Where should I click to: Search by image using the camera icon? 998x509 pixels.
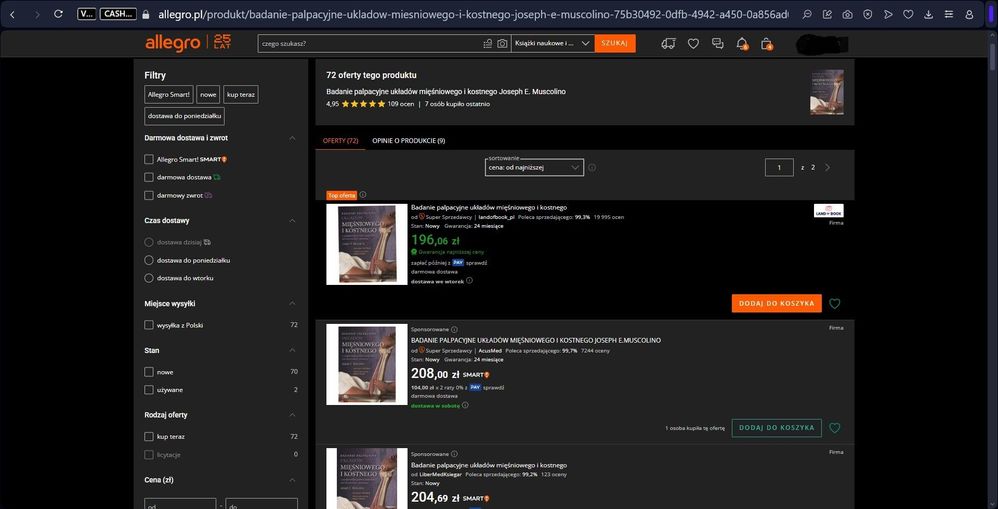click(x=502, y=43)
